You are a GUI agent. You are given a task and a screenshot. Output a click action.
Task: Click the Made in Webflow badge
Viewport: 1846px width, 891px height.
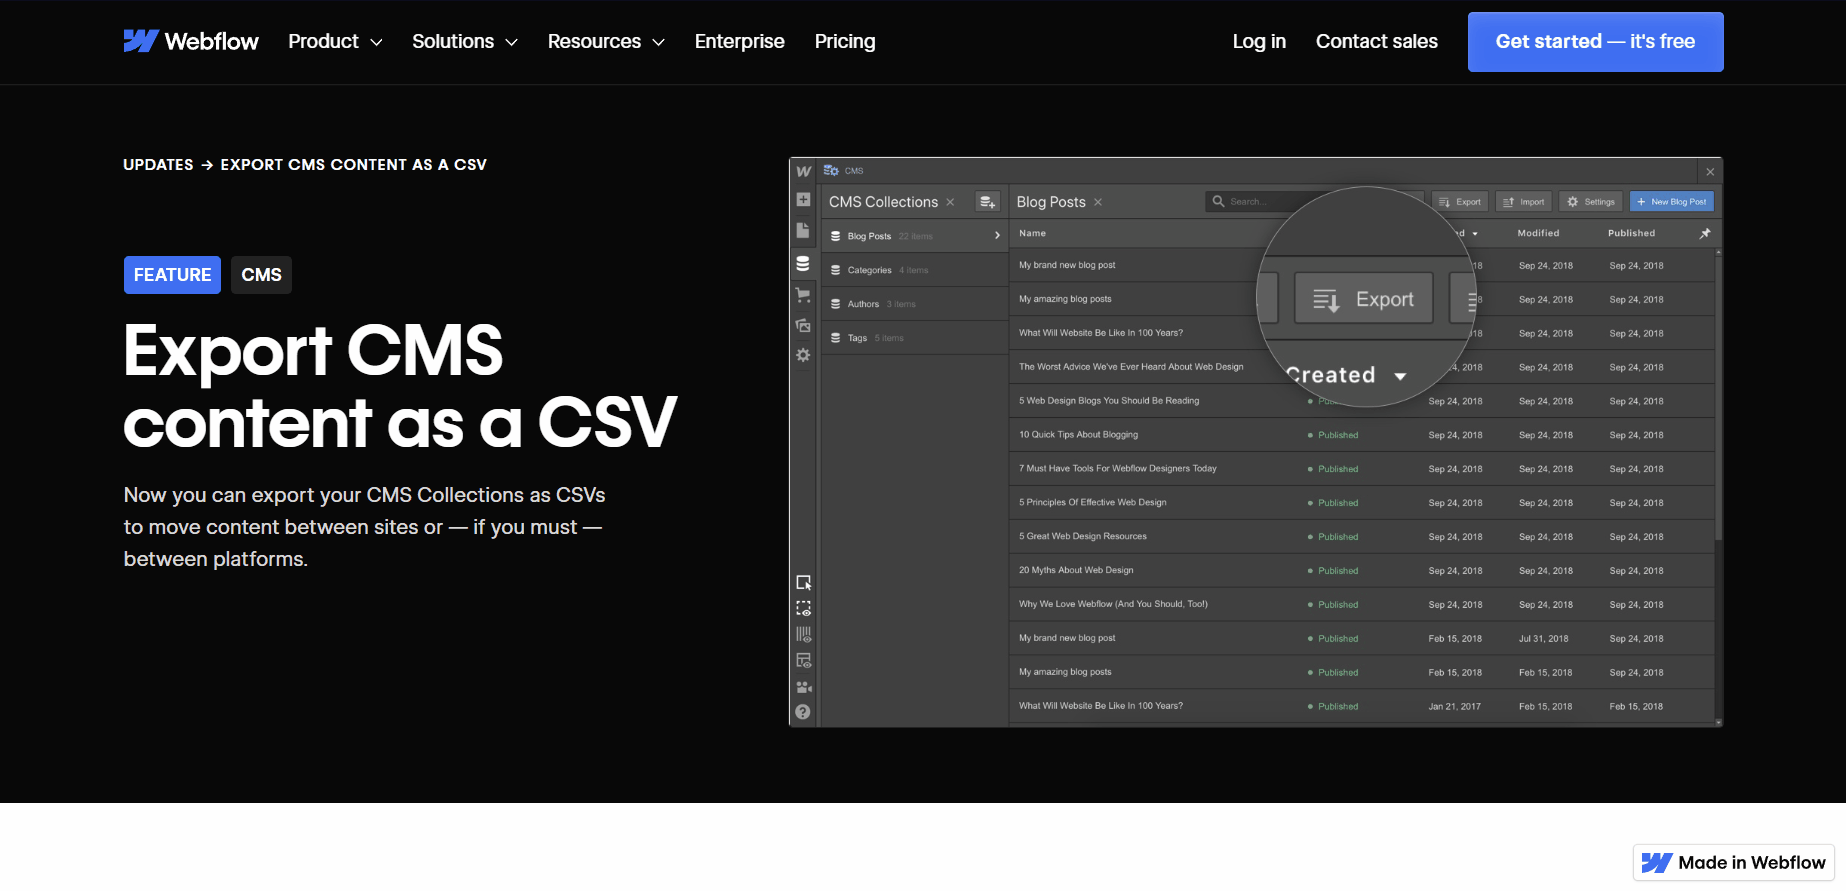(x=1734, y=863)
